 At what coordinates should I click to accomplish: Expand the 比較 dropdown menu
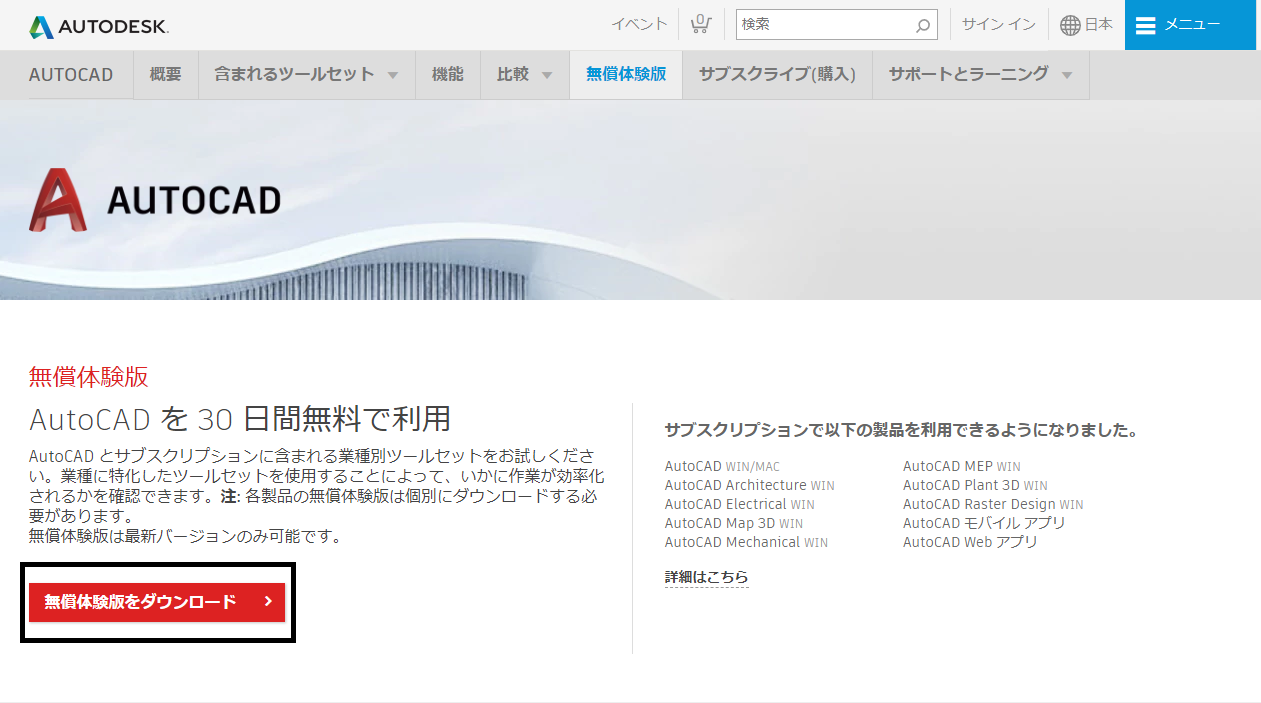coord(525,75)
